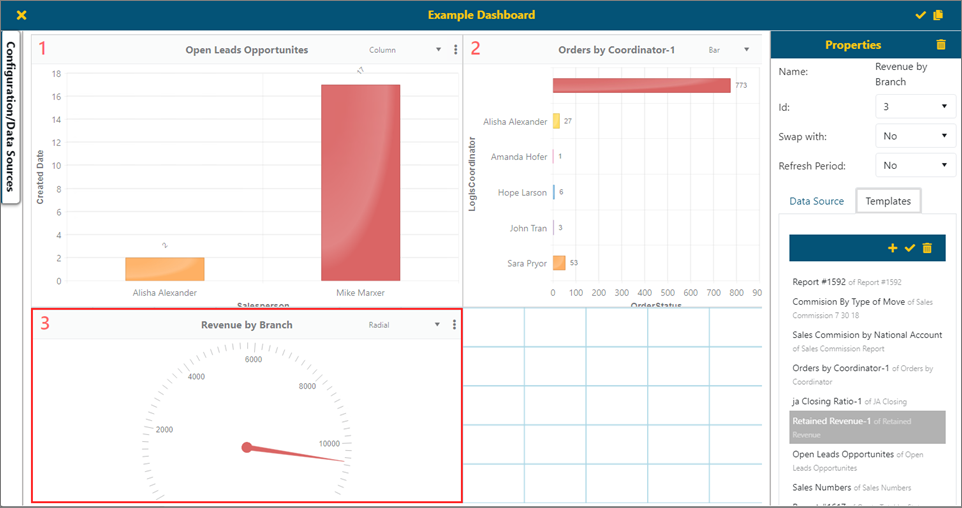Switch to the Data Source tab

click(x=816, y=201)
